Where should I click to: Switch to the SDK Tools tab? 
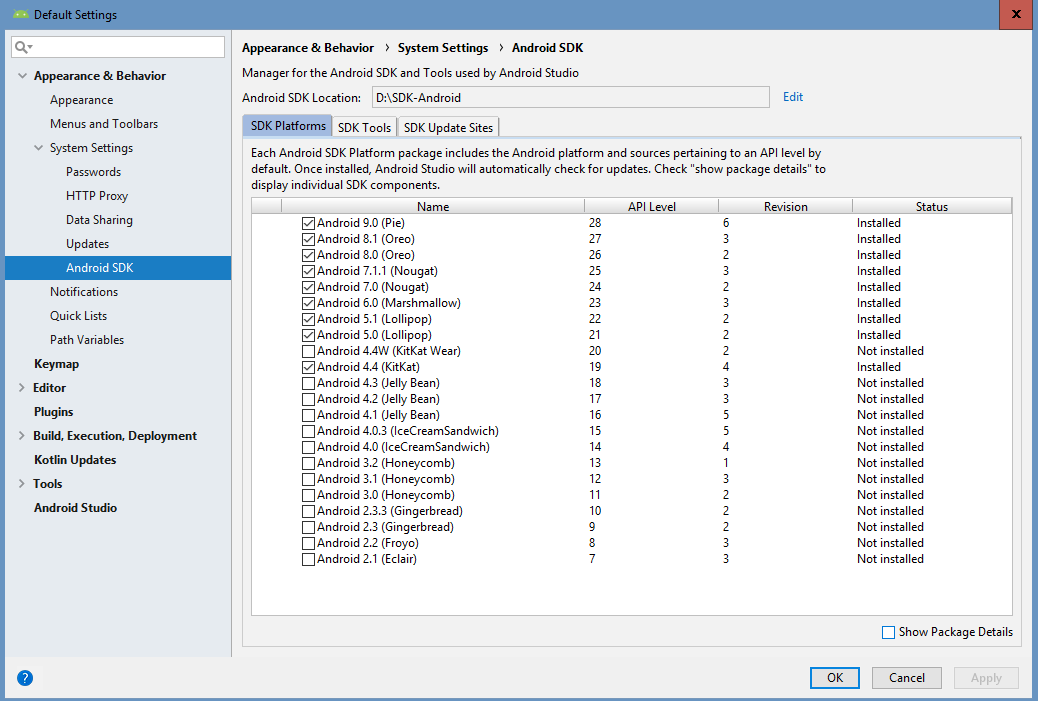(x=364, y=127)
